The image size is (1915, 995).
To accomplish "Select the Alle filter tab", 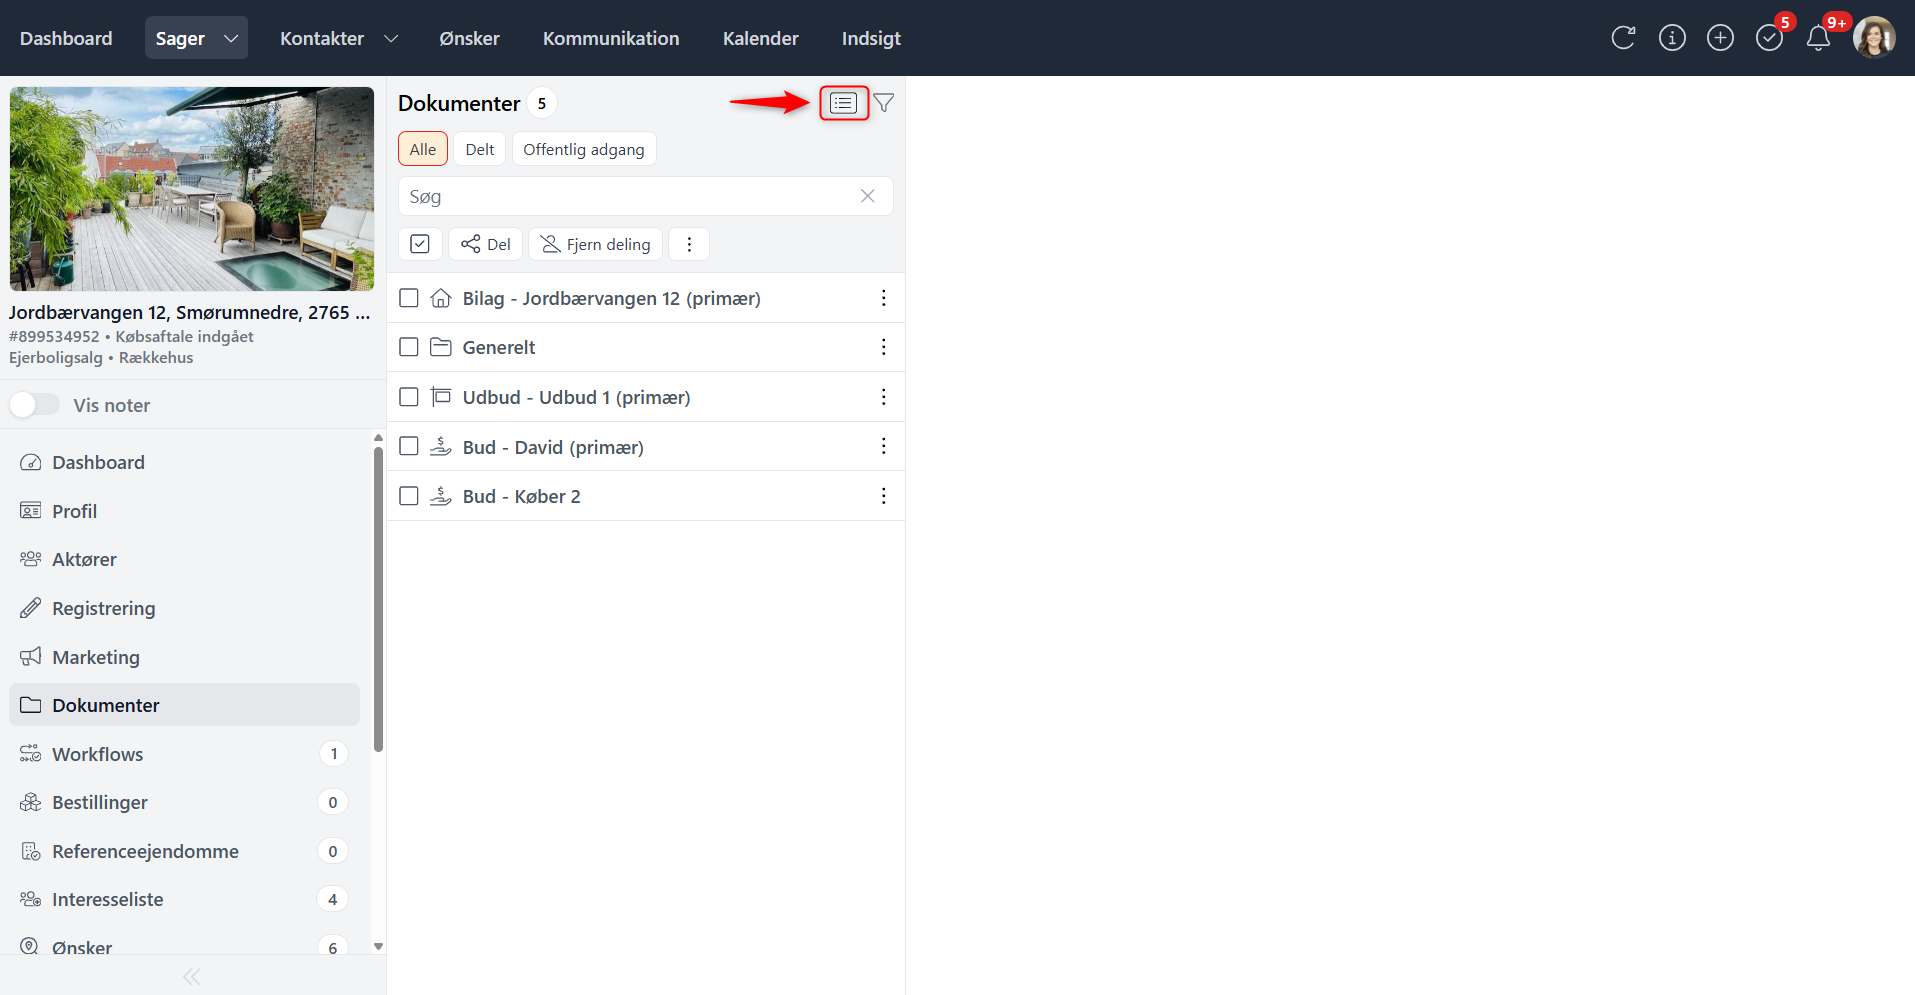I will (423, 149).
